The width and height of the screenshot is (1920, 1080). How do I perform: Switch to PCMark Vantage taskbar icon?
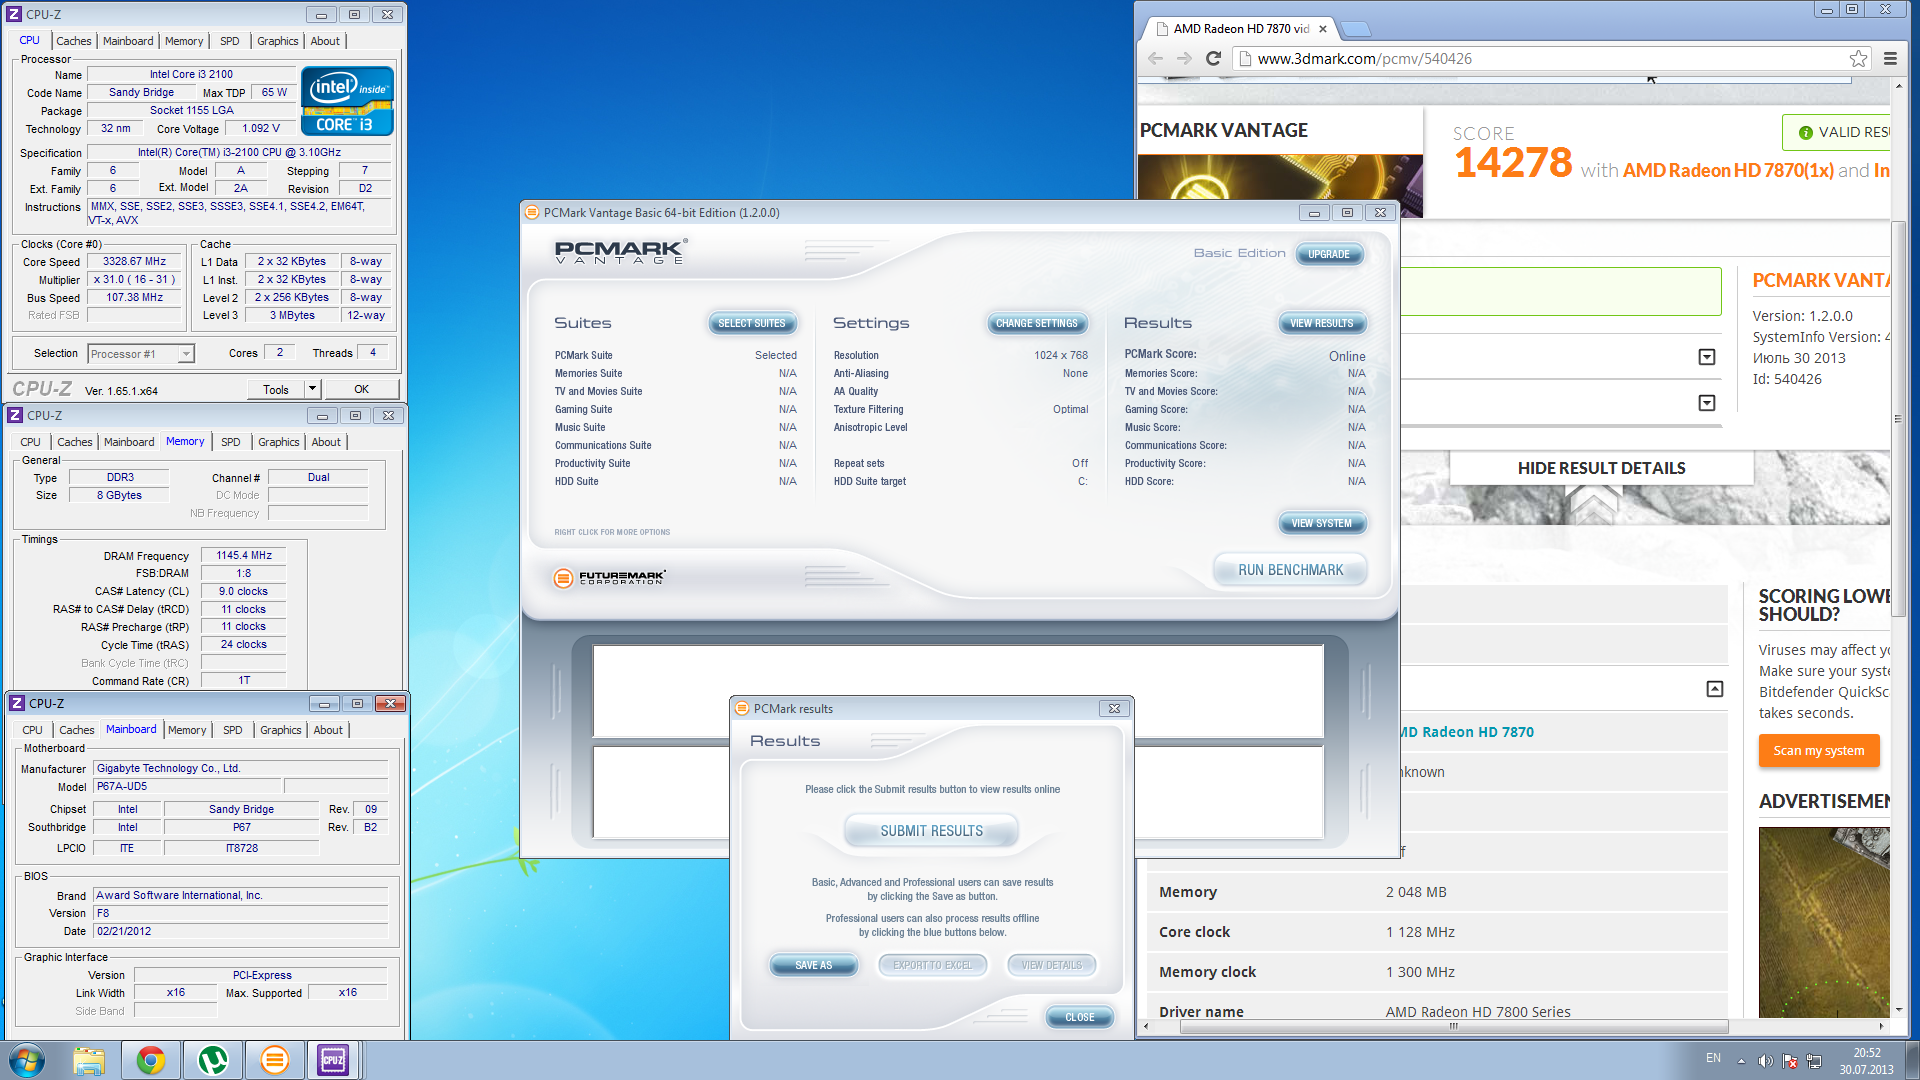(274, 1060)
